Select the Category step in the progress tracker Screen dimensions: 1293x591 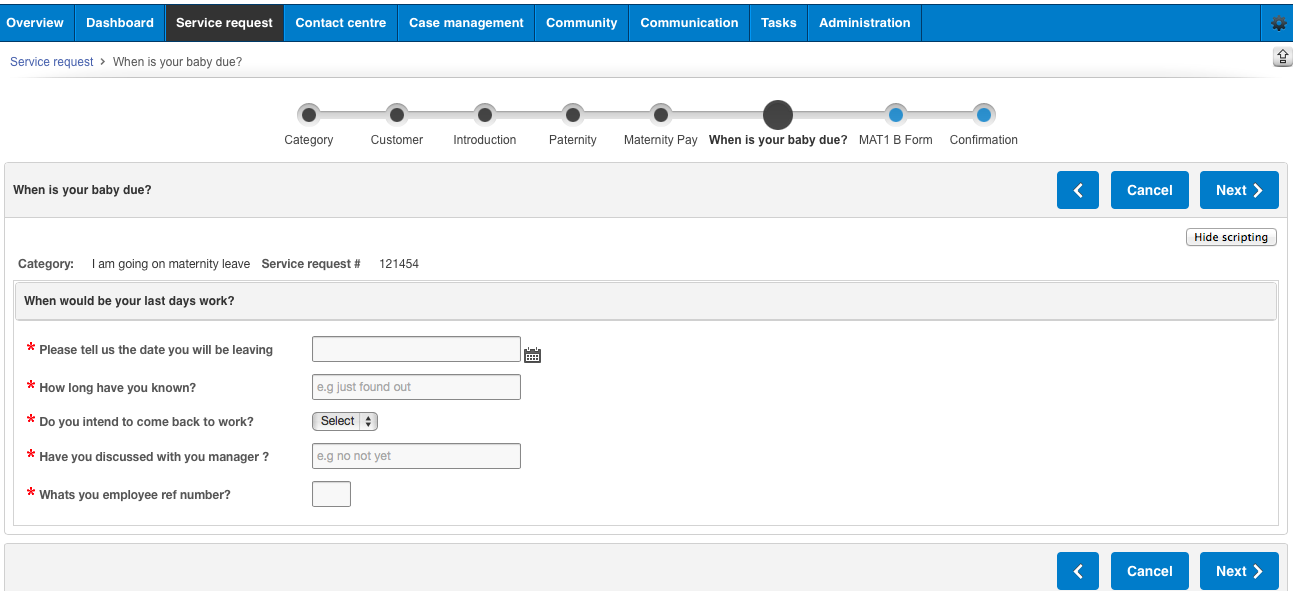(308, 114)
